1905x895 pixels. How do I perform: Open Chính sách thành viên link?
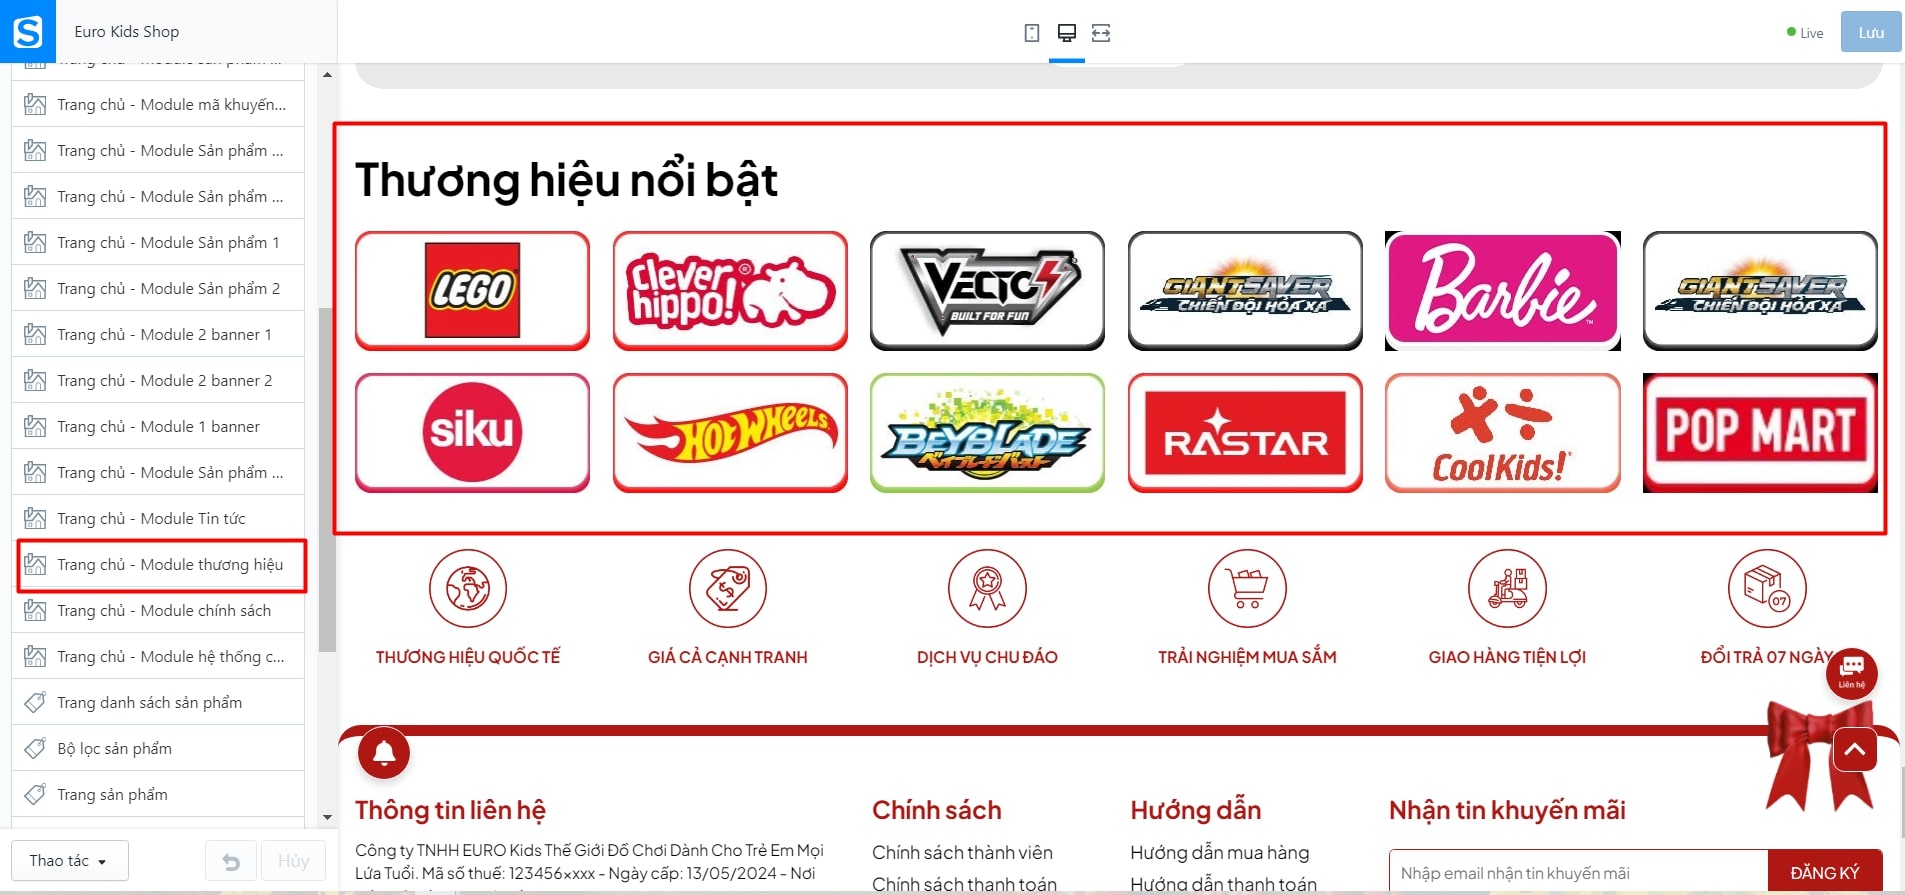pyautogui.click(x=962, y=853)
